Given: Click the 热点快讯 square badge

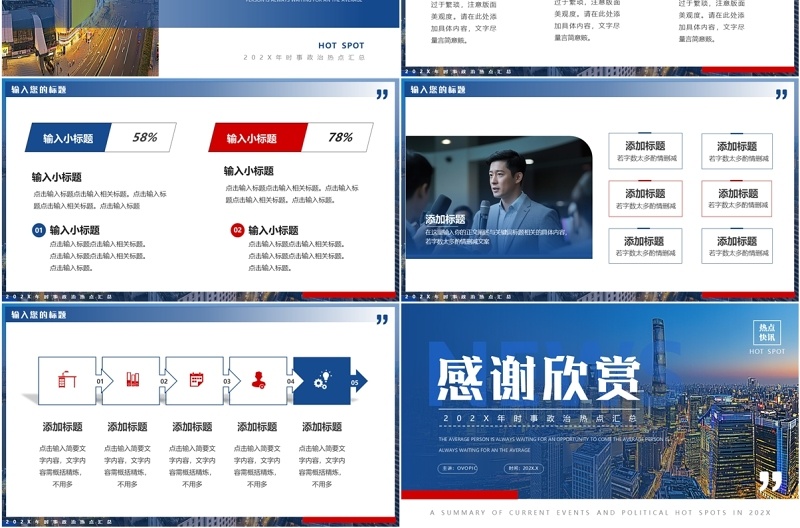Looking at the screenshot, I should (x=767, y=333).
